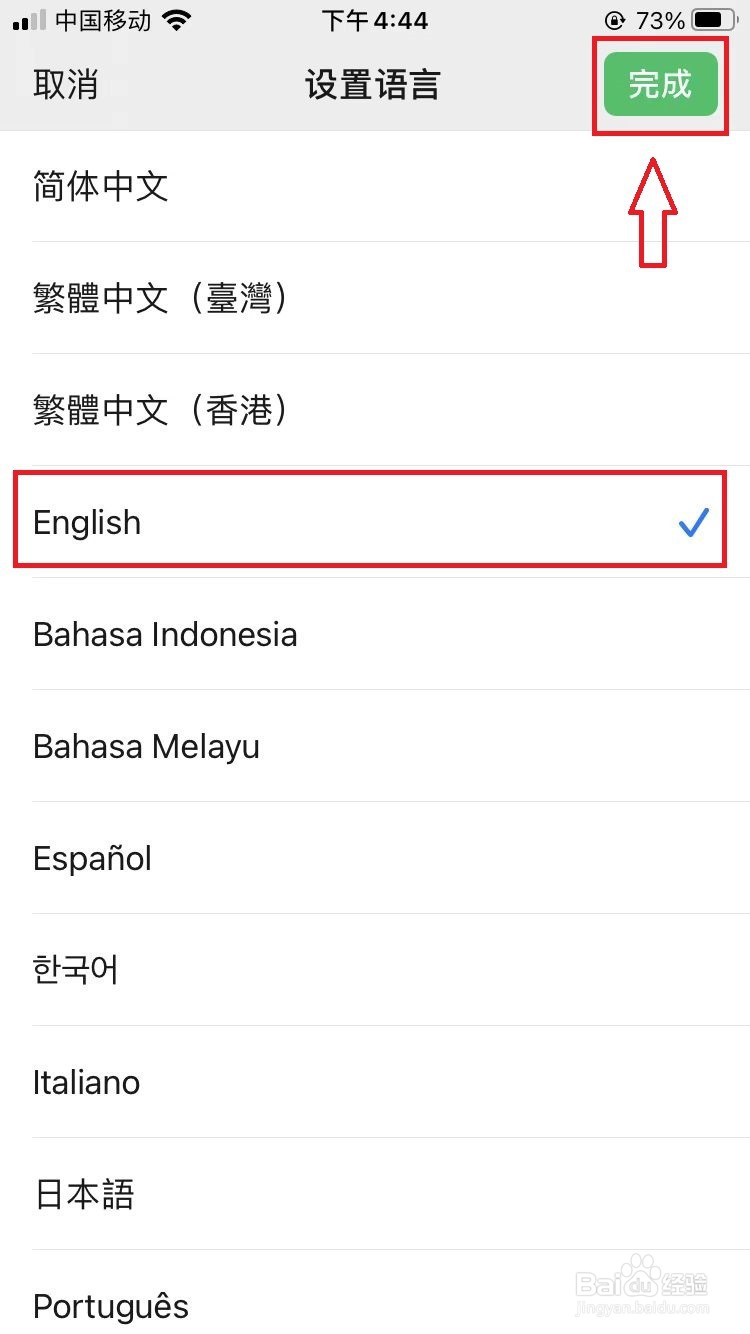The image size is (750, 1334).
Task: Tap the blue checkmark beside English
Action: click(x=693, y=522)
